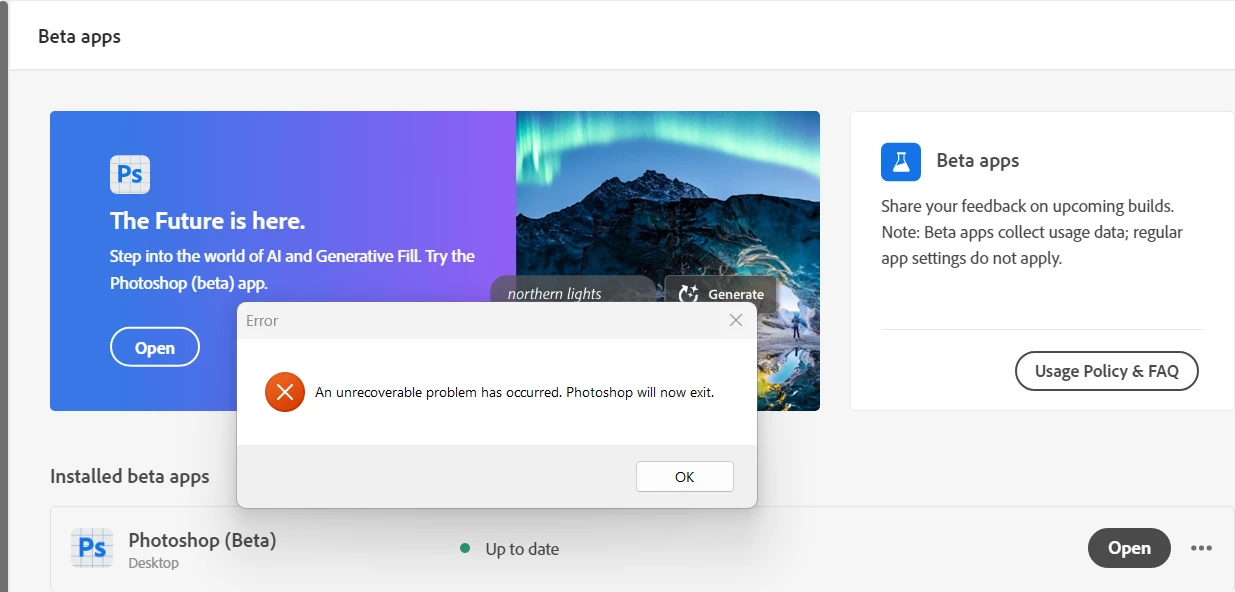Open Photoshop beta from the banner

tap(155, 348)
